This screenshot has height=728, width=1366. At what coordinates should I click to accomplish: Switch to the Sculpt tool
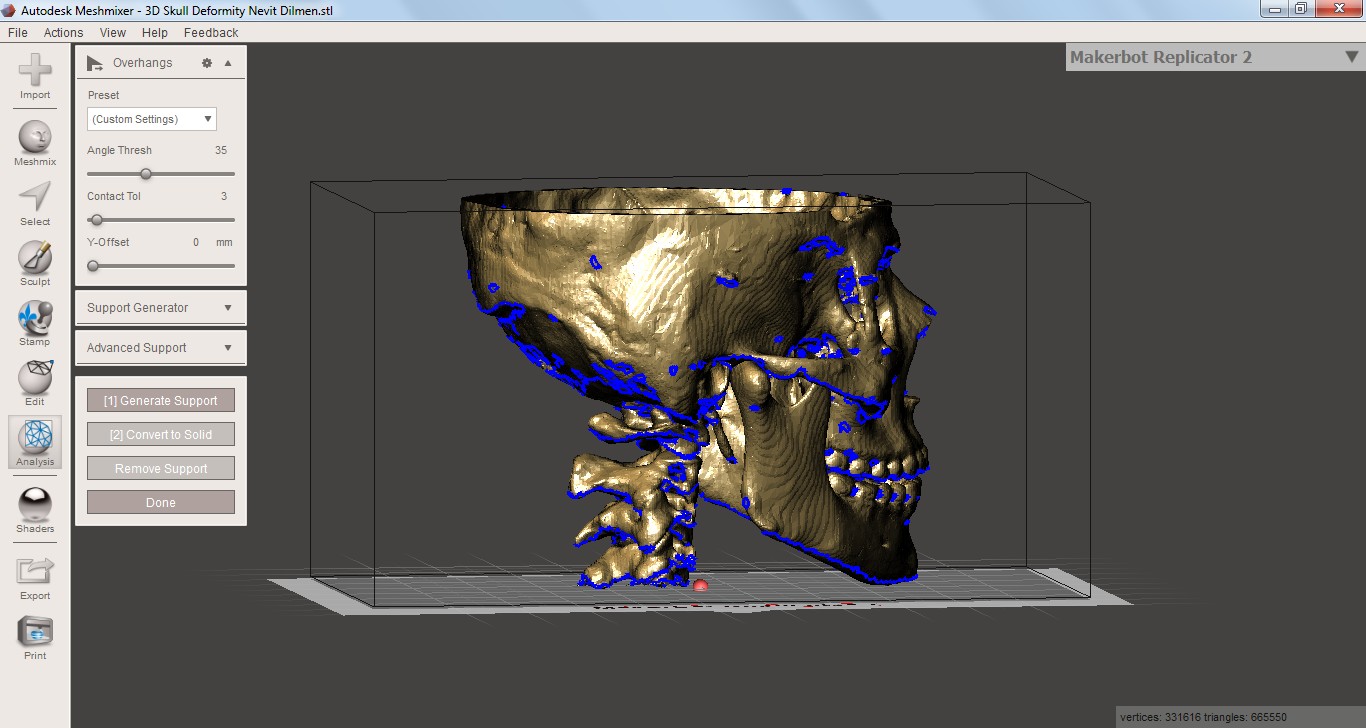pos(34,260)
